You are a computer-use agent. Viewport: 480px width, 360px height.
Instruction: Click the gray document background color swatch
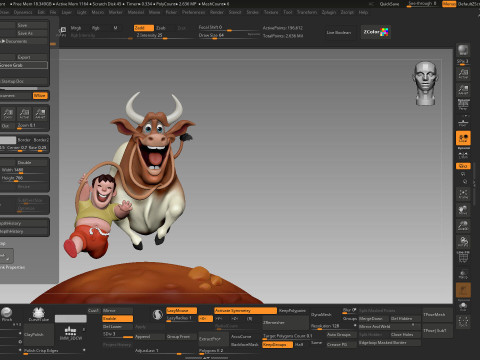(x=8, y=140)
